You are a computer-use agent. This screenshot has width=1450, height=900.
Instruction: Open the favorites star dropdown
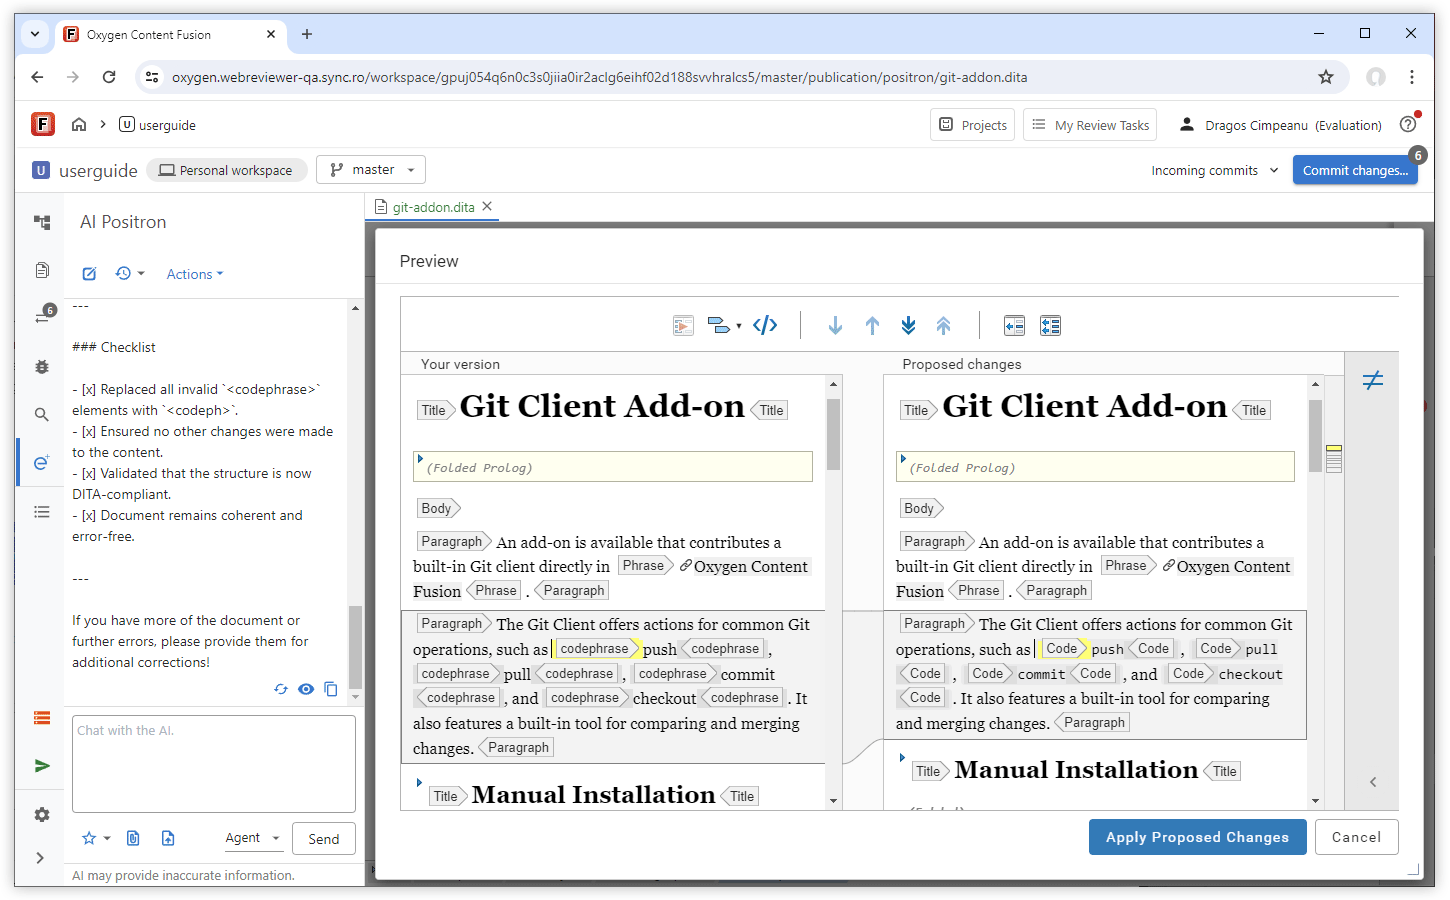click(96, 838)
